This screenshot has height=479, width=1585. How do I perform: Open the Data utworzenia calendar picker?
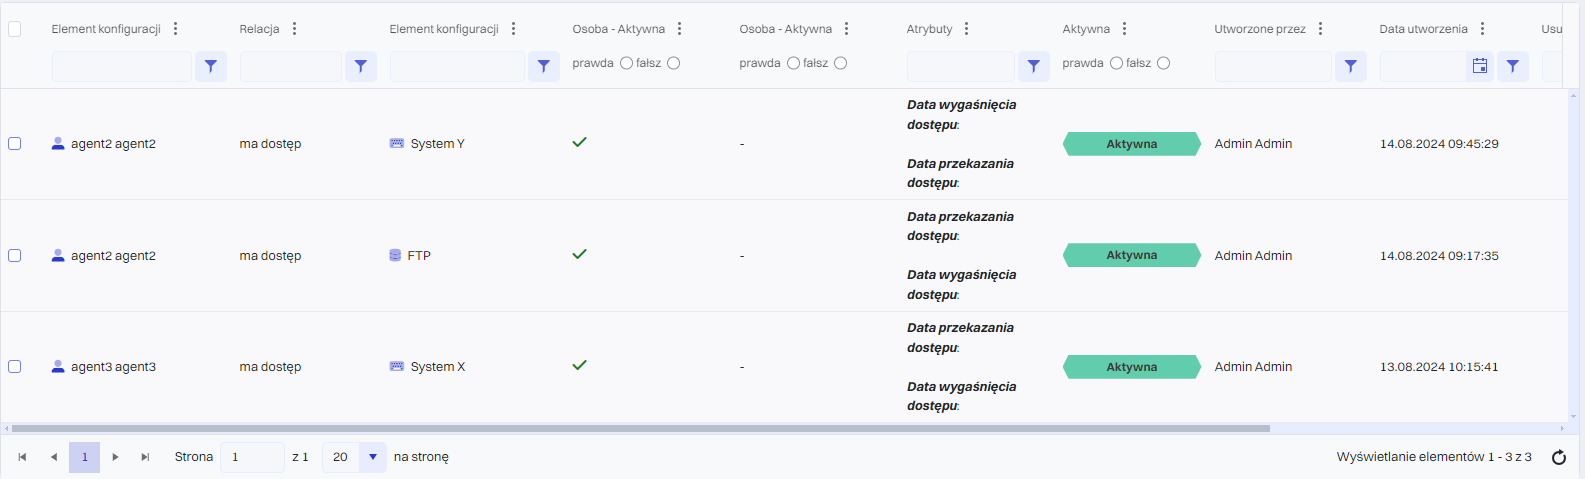1479,66
